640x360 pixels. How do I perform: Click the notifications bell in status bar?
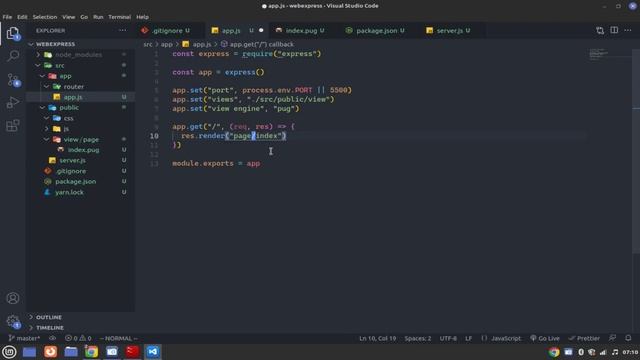(x=628, y=338)
